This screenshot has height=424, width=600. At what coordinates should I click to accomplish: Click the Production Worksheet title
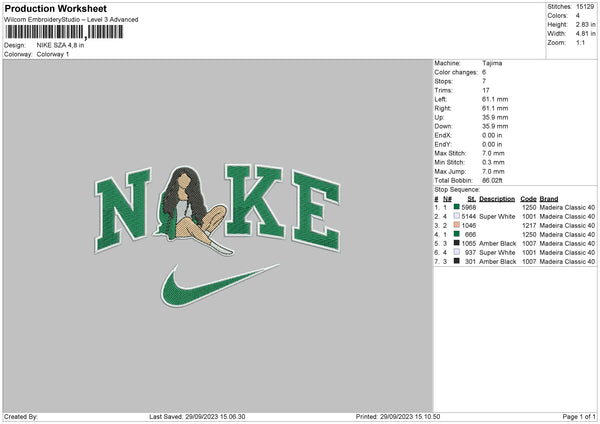[x=47, y=8]
